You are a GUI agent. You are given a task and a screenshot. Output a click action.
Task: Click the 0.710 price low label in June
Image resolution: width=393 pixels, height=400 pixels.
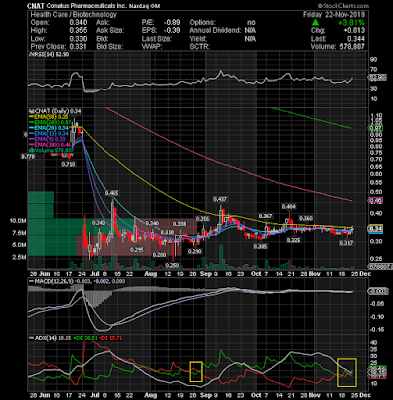pos(68,164)
